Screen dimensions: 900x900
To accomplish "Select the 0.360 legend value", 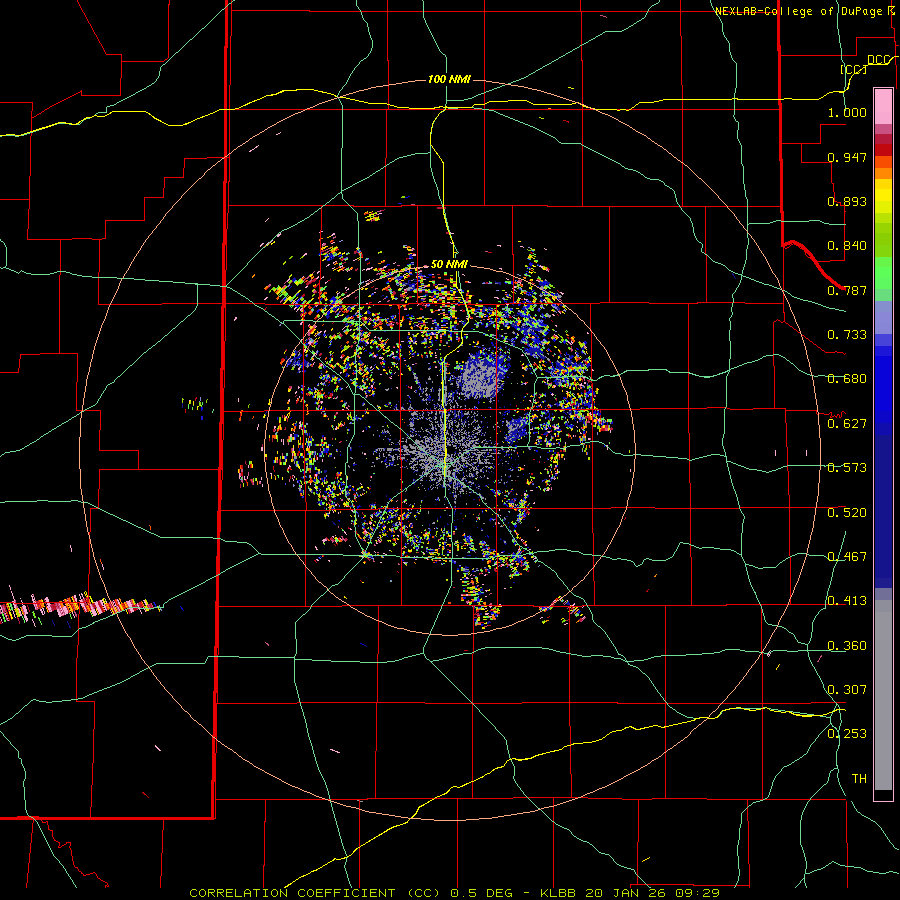I will tap(847, 646).
